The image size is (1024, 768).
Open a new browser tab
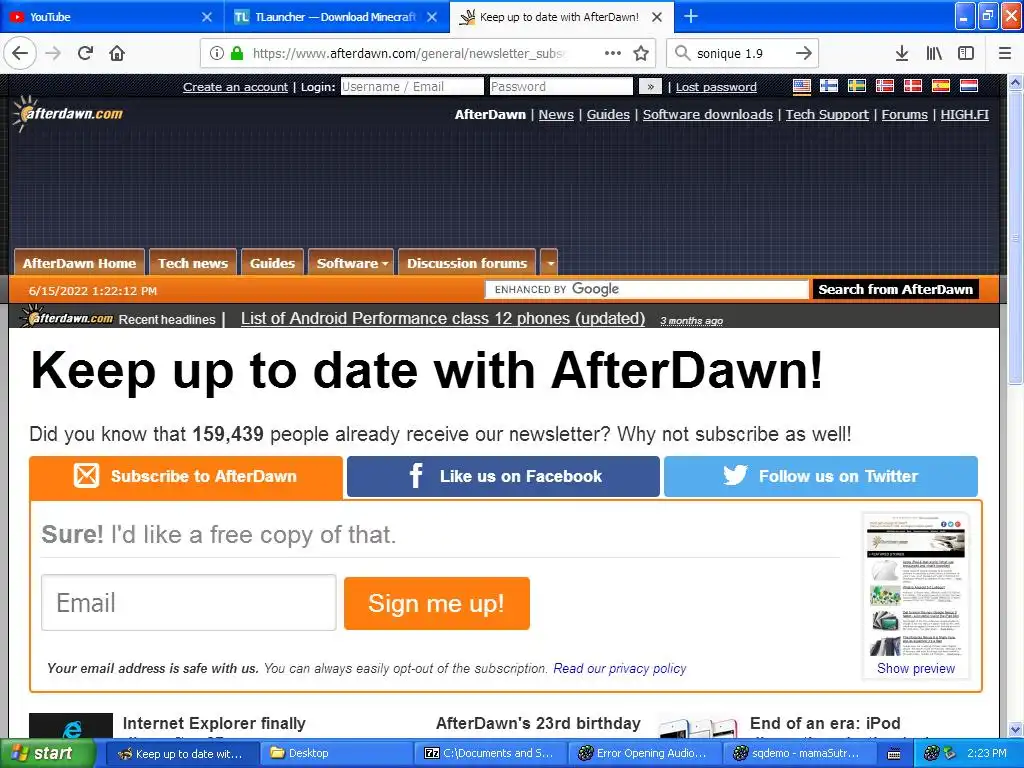690,16
